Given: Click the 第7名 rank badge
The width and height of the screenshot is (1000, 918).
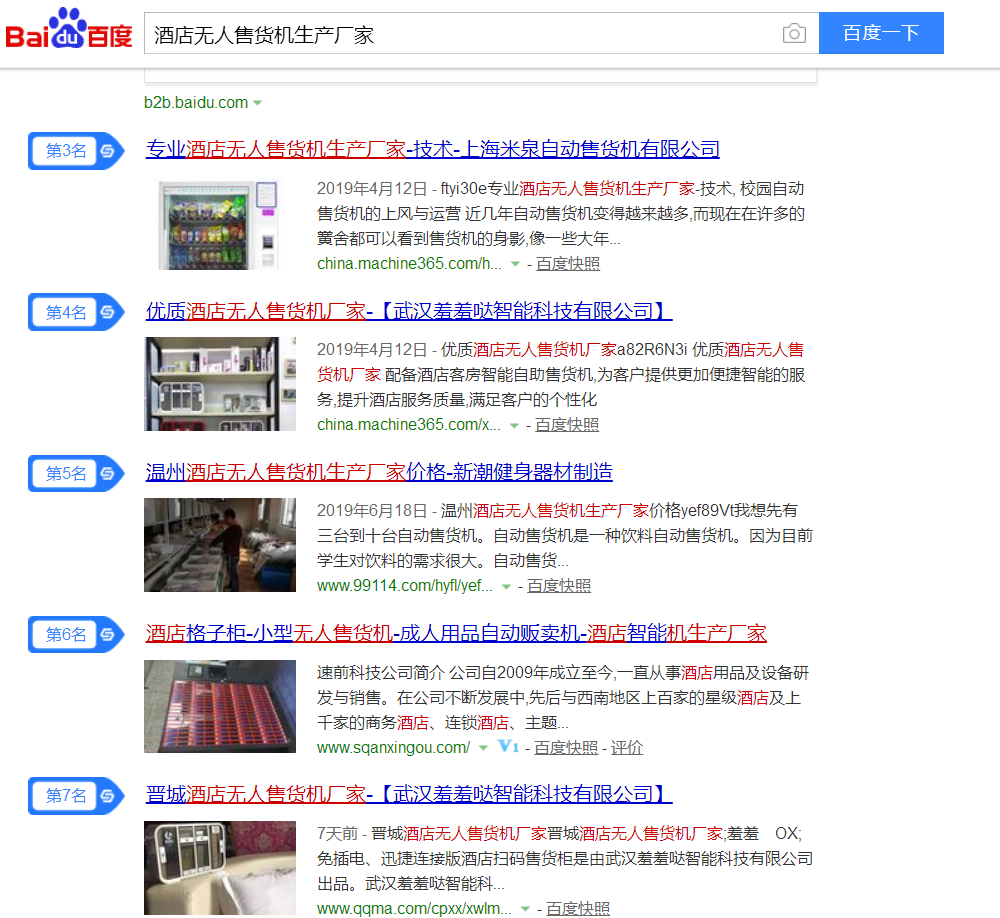Looking at the screenshot, I should pyautogui.click(x=76, y=796).
